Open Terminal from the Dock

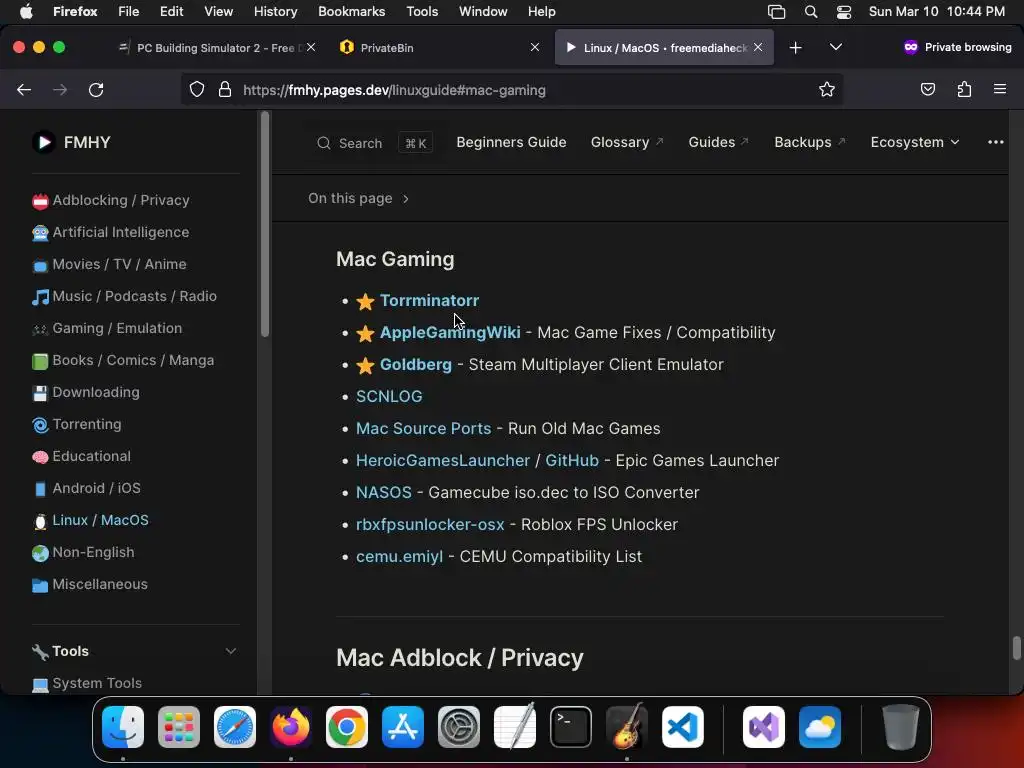(571, 727)
